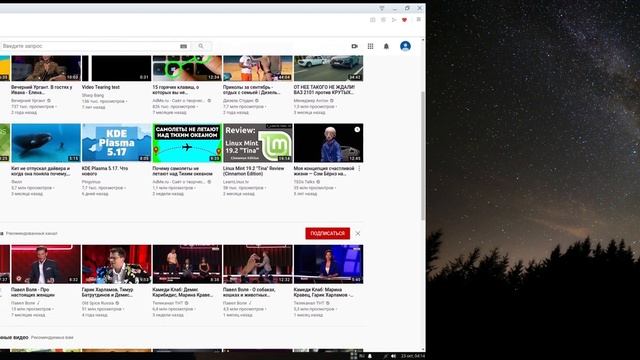640x360 pixels.
Task: Click the scrollbar up arrow
Action: 423,40
